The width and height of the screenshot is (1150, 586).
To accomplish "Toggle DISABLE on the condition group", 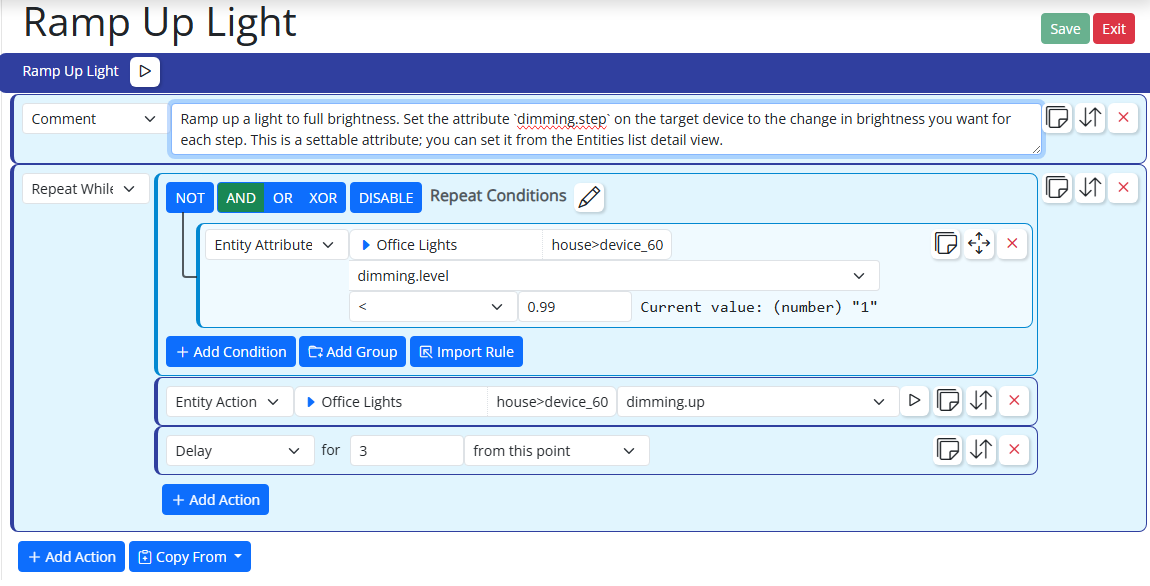I will point(386,197).
